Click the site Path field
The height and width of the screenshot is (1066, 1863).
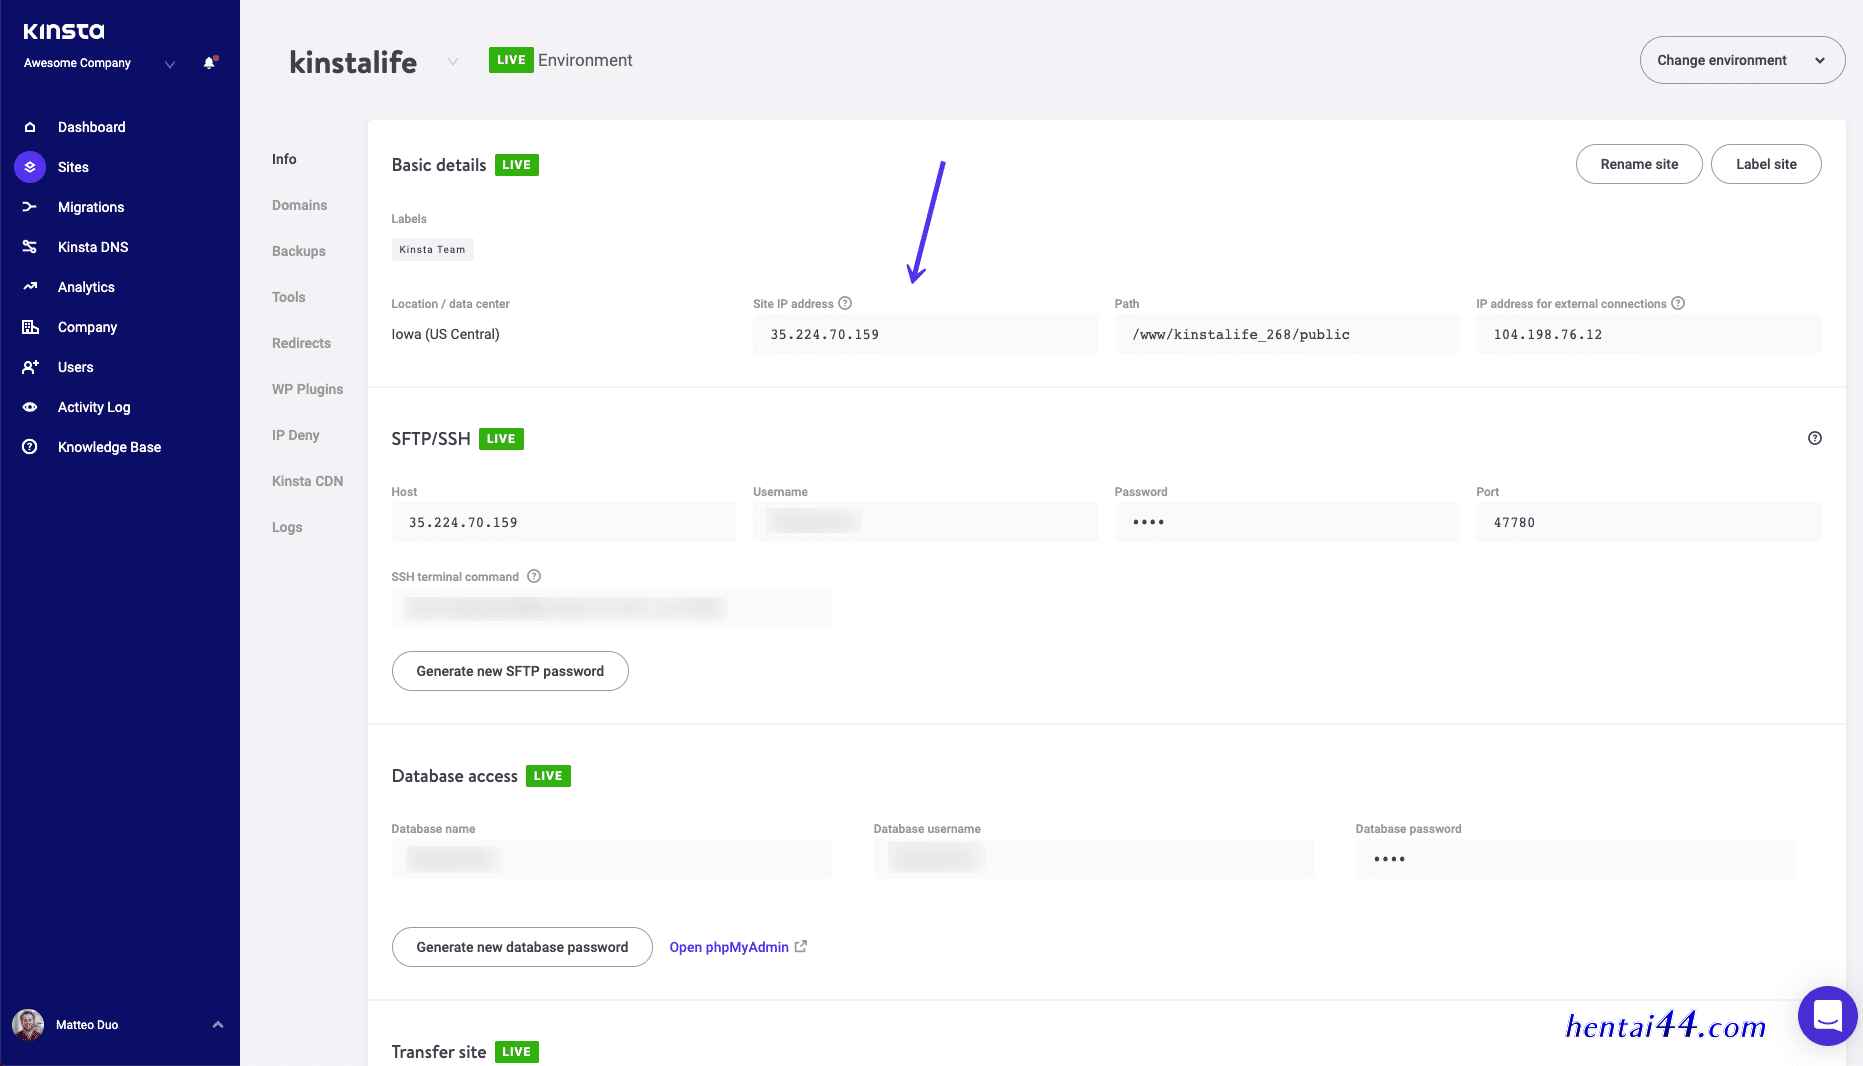tap(1287, 335)
